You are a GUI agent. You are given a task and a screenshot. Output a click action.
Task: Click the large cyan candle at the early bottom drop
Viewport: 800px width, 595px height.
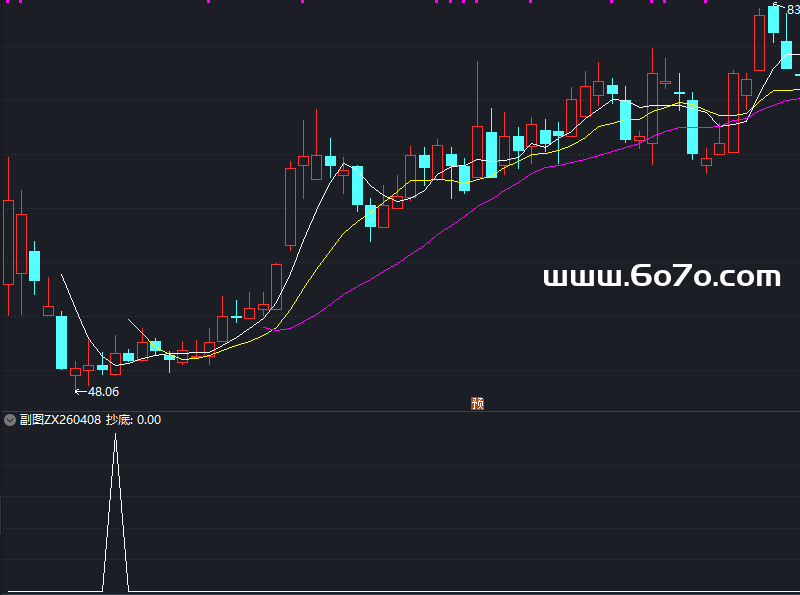[x=61, y=342]
